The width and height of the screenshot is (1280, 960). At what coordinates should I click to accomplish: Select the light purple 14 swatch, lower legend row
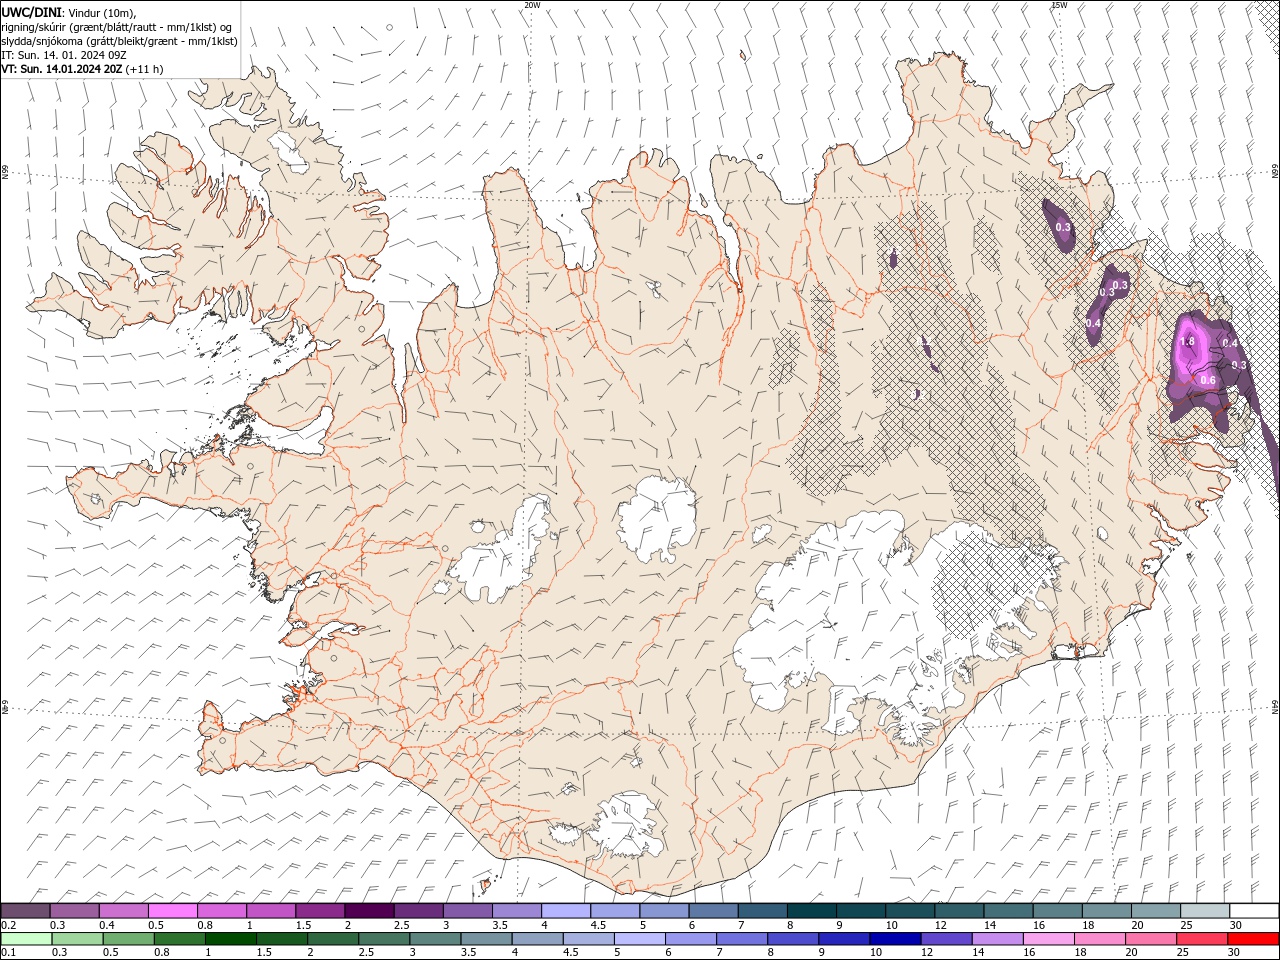click(x=997, y=939)
